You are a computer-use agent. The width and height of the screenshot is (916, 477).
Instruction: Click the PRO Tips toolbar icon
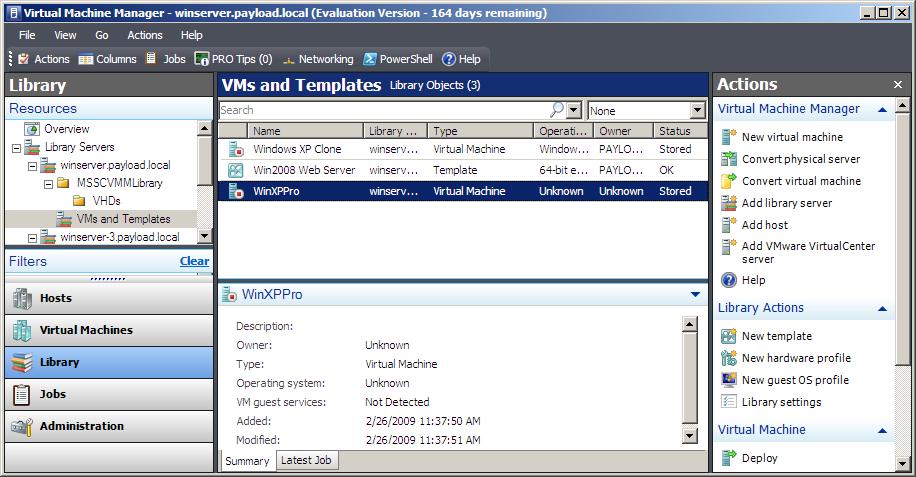click(202, 59)
